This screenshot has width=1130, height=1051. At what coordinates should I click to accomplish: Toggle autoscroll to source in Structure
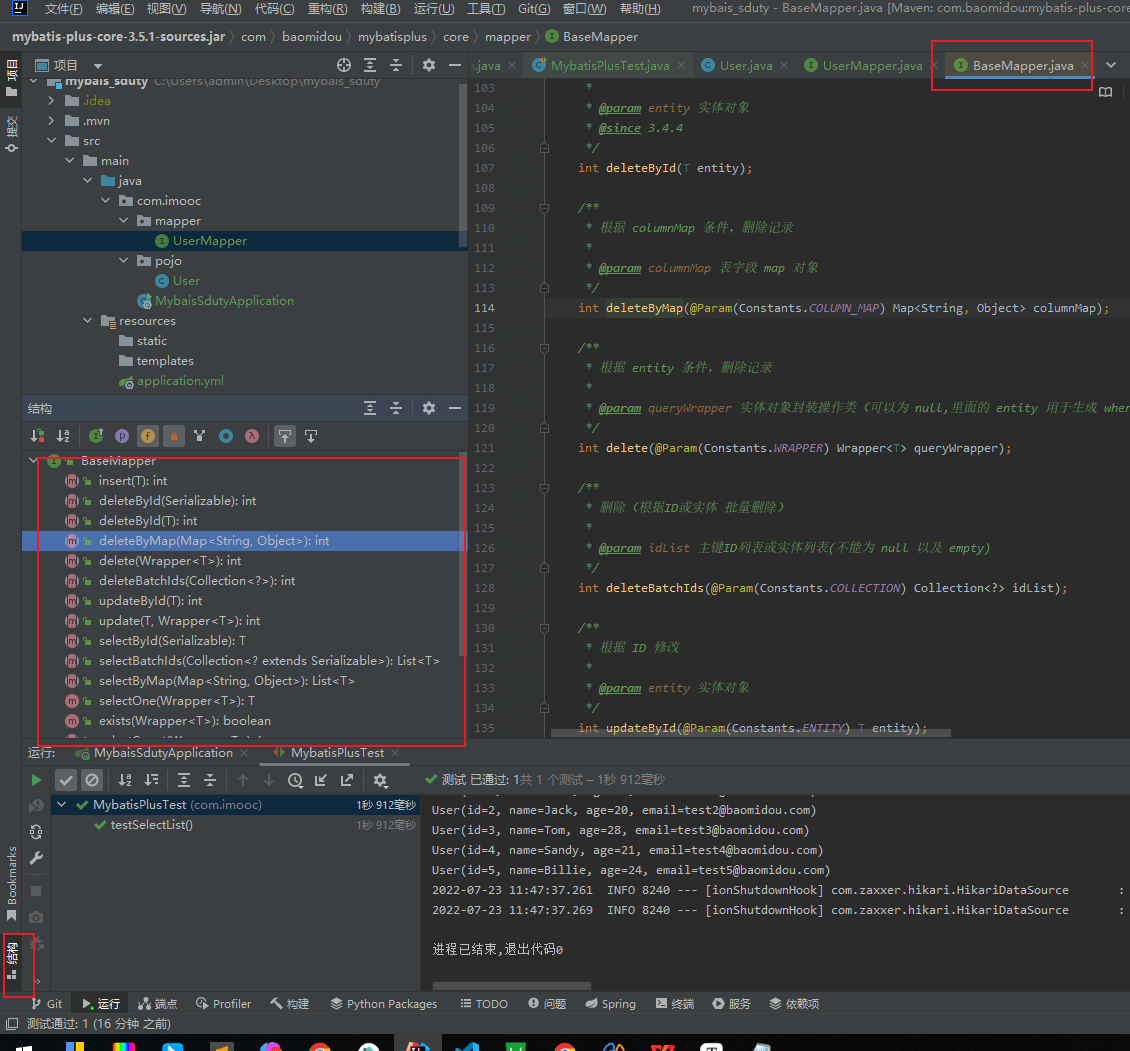(x=285, y=435)
